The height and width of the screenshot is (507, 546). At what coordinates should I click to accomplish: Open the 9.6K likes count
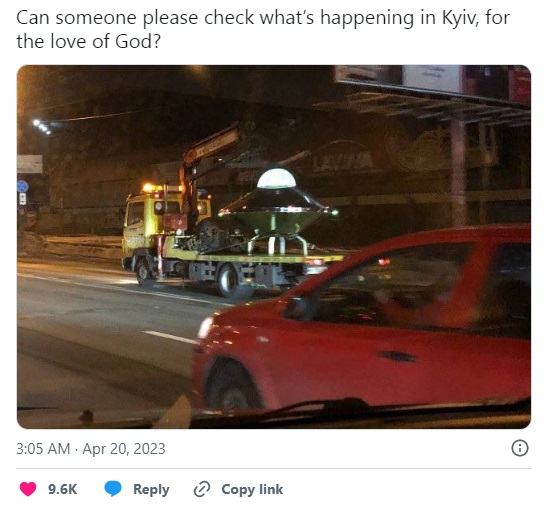tap(62, 489)
